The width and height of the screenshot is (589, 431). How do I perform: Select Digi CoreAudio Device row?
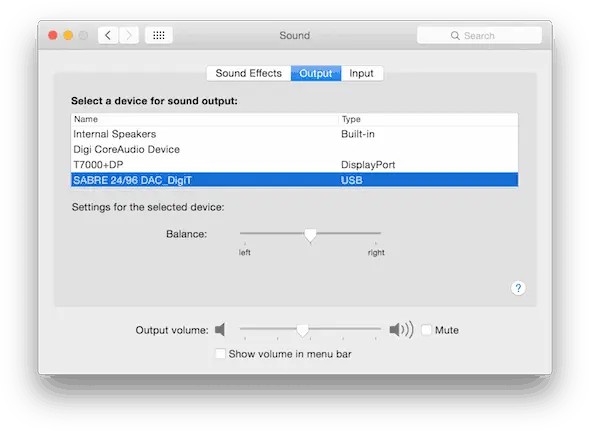294,150
